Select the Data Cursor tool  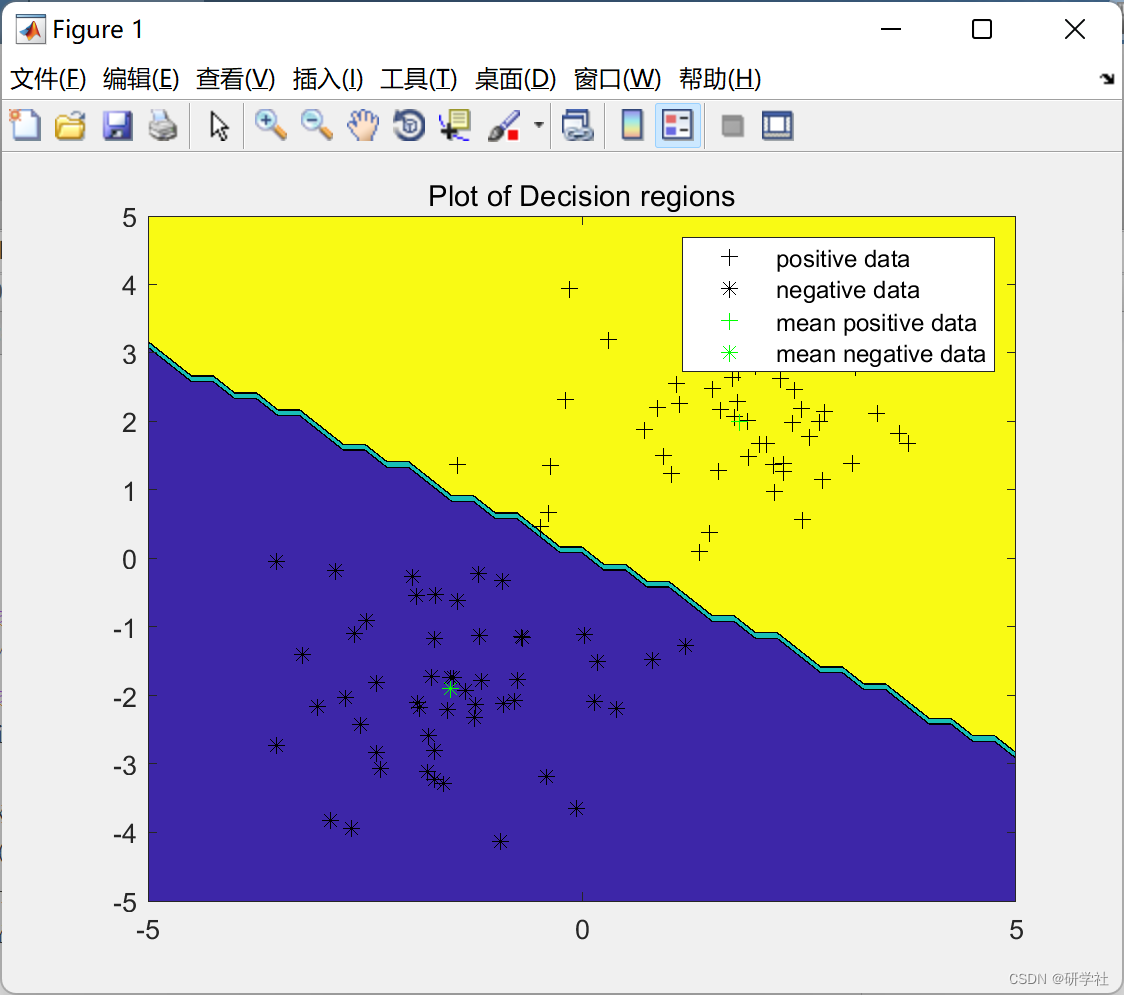[455, 125]
